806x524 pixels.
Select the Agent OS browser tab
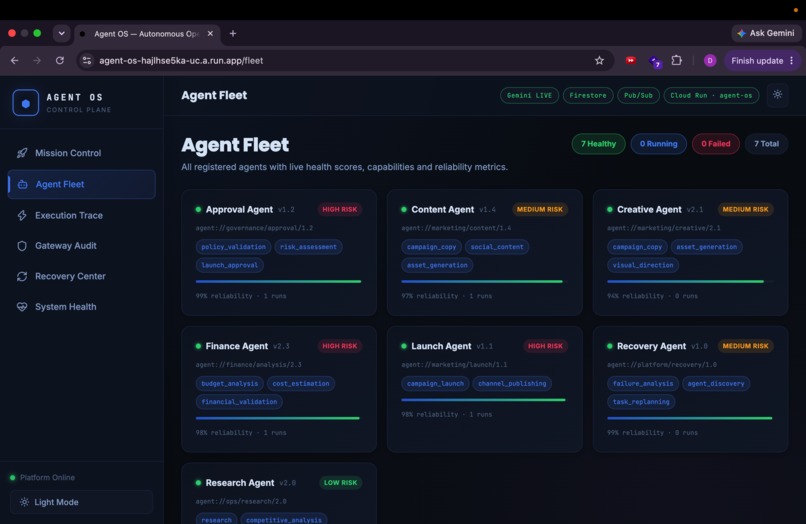coord(147,33)
